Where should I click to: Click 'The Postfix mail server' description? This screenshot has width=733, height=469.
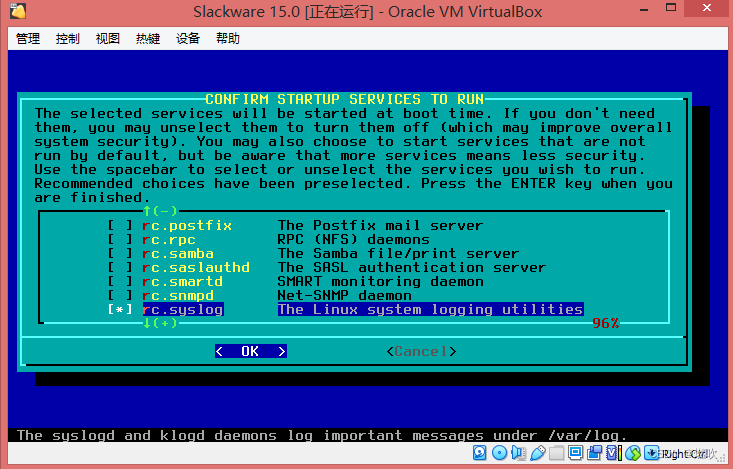tap(381, 226)
